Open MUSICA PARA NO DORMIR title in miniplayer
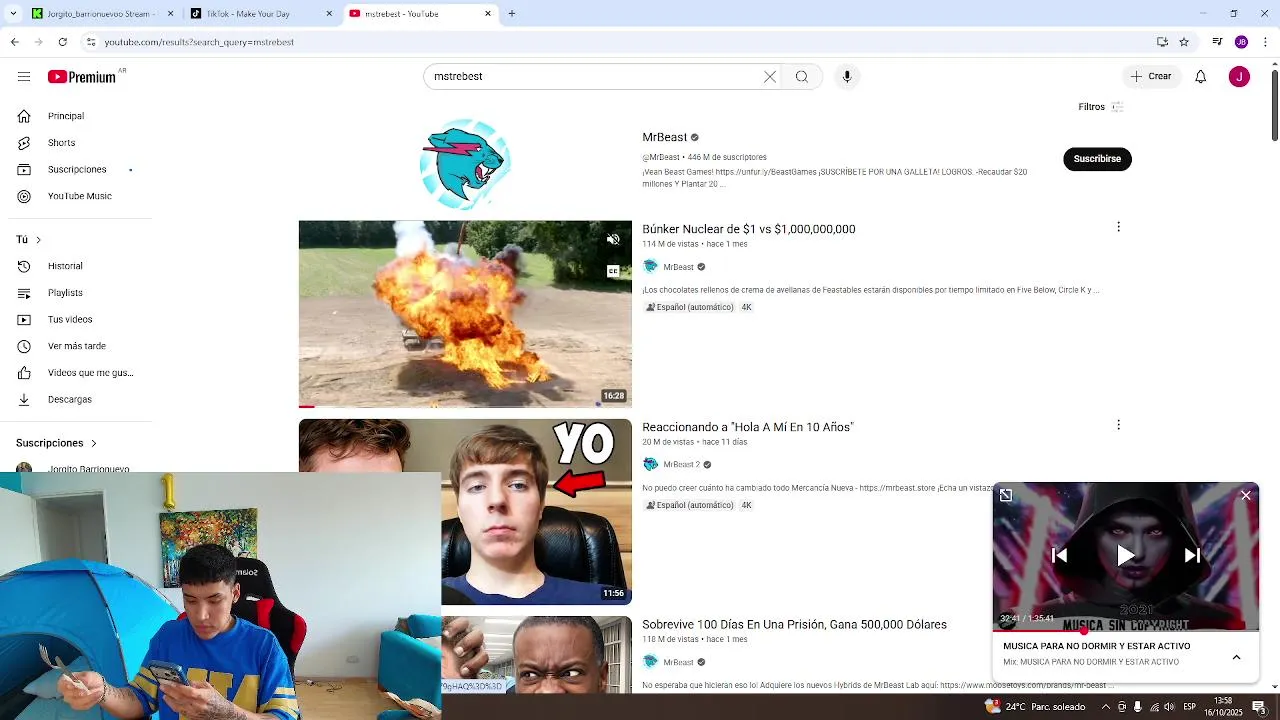The image size is (1280, 720). 1097,646
